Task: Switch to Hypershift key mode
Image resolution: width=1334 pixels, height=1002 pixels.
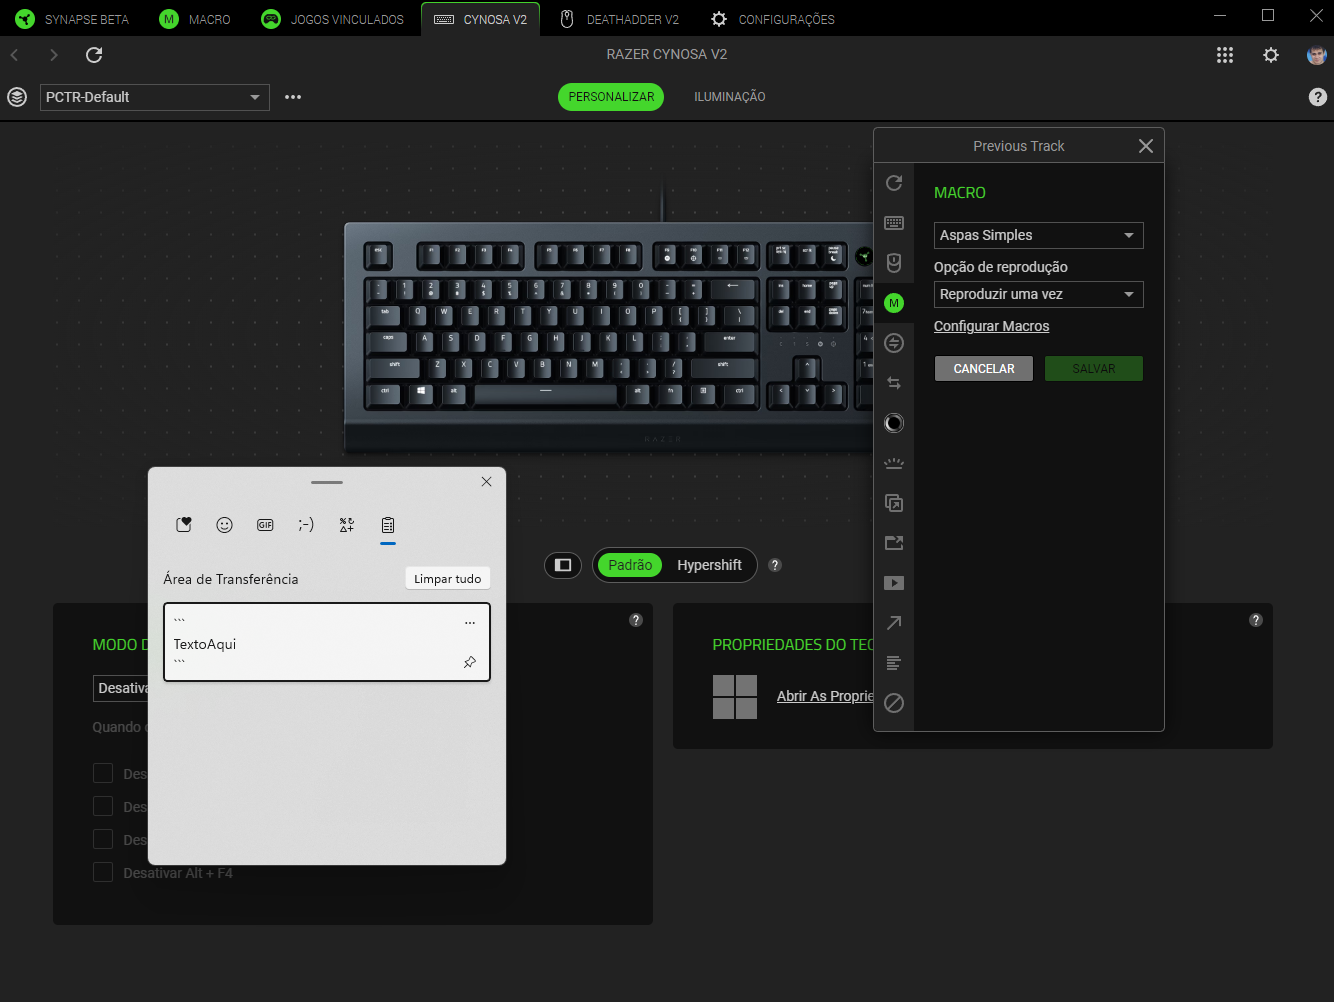Action: tap(709, 565)
